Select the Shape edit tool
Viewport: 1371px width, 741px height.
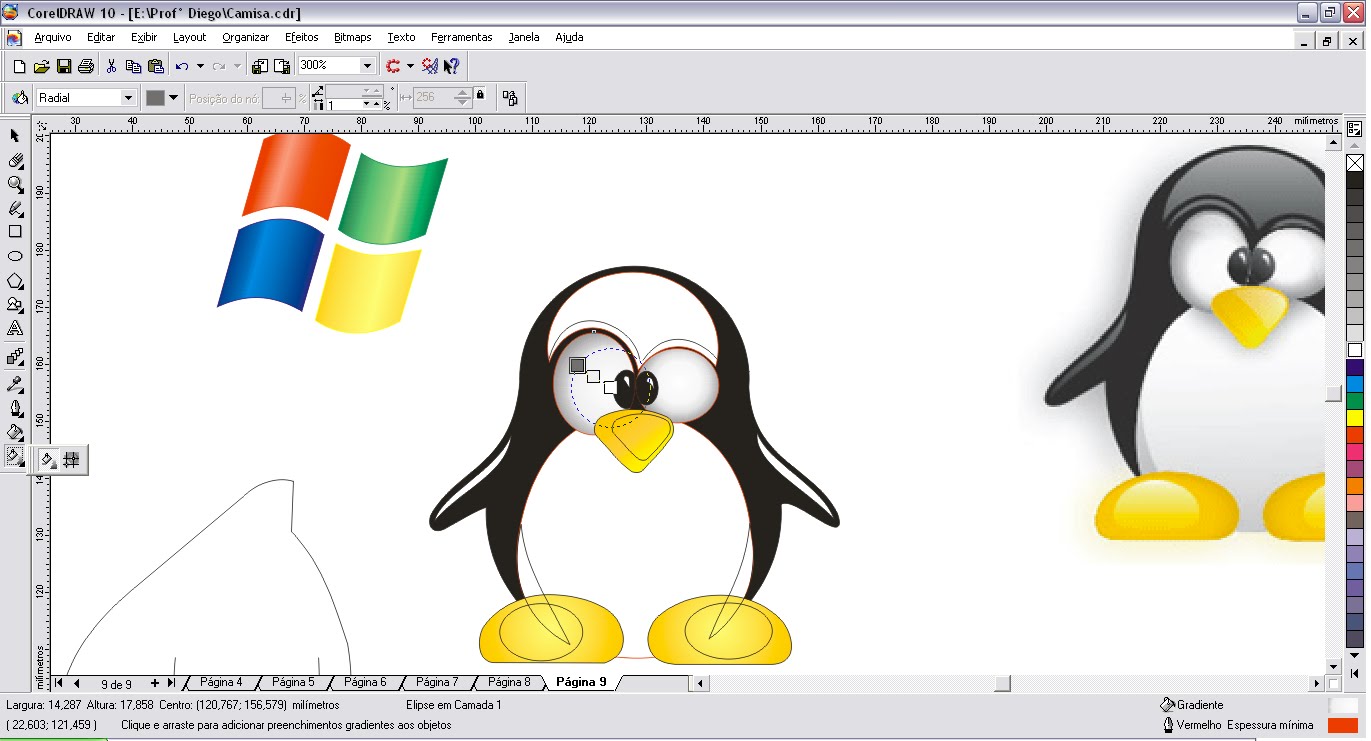tap(15, 160)
